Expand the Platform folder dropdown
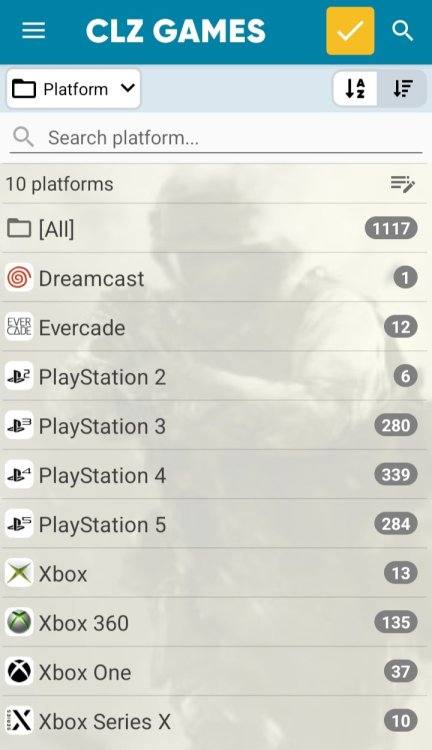Screen dimensions: 432x750 point(73,89)
